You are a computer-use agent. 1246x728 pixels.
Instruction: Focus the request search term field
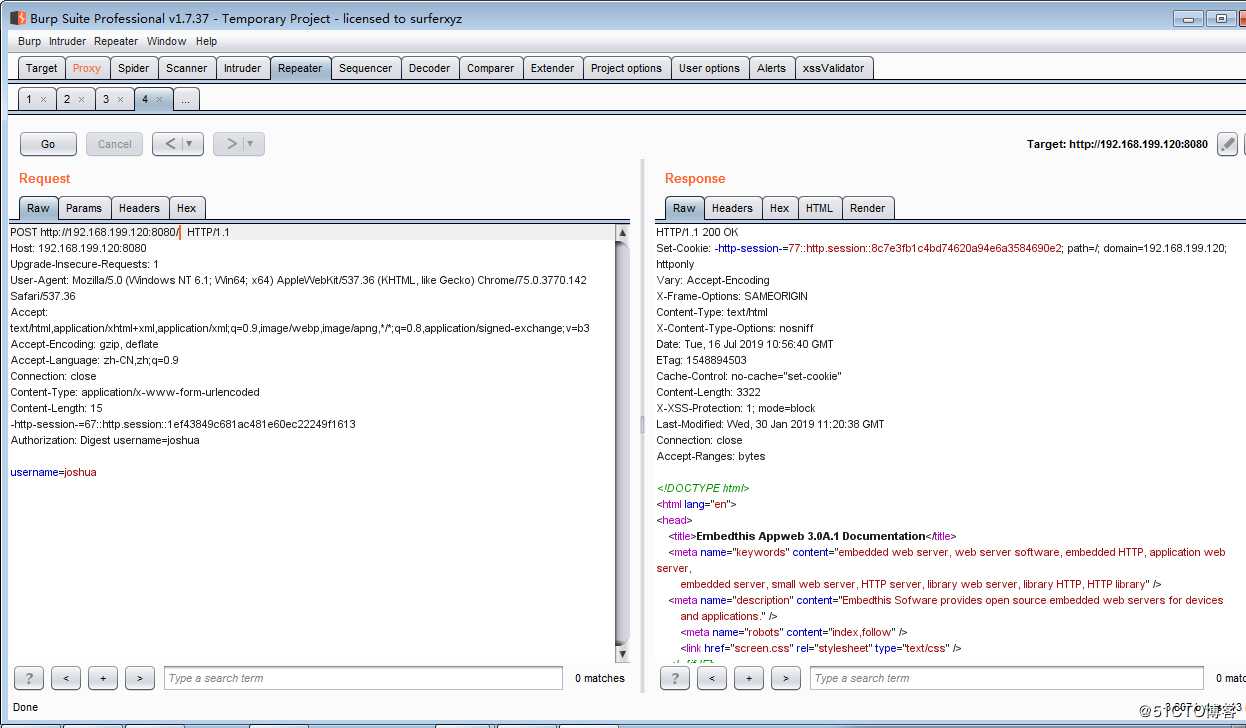coord(363,678)
